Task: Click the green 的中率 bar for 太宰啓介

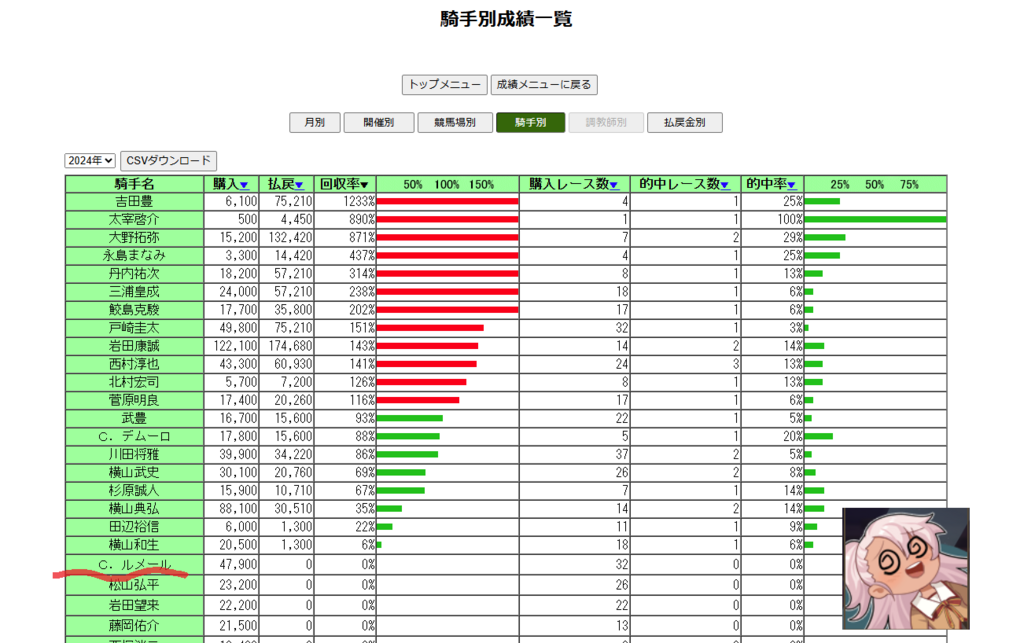Action: point(874,219)
